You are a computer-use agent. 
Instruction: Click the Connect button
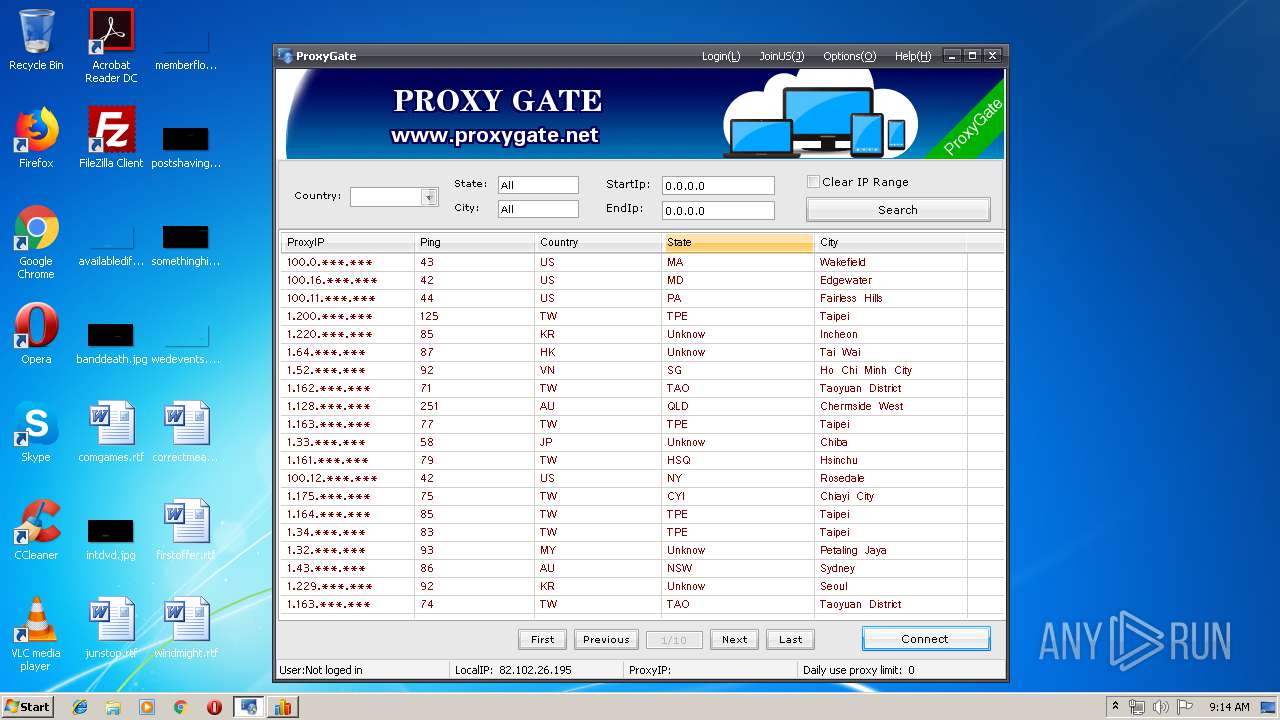[925, 639]
